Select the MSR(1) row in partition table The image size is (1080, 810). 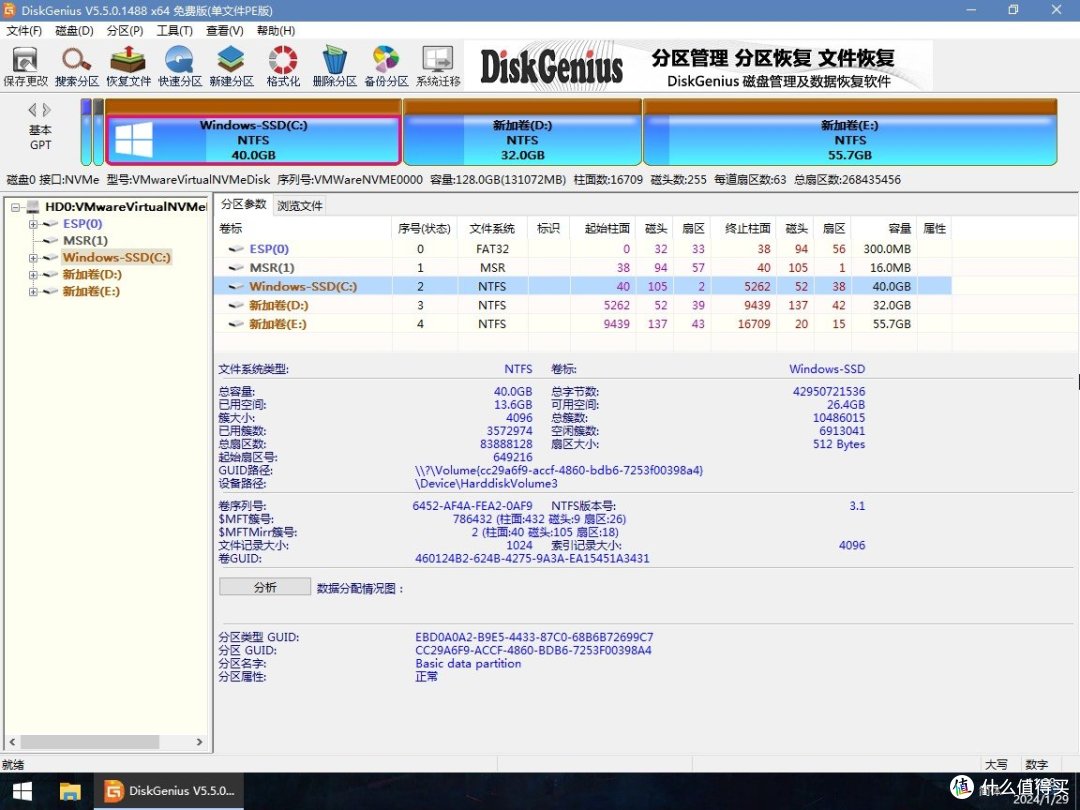tap(583, 267)
